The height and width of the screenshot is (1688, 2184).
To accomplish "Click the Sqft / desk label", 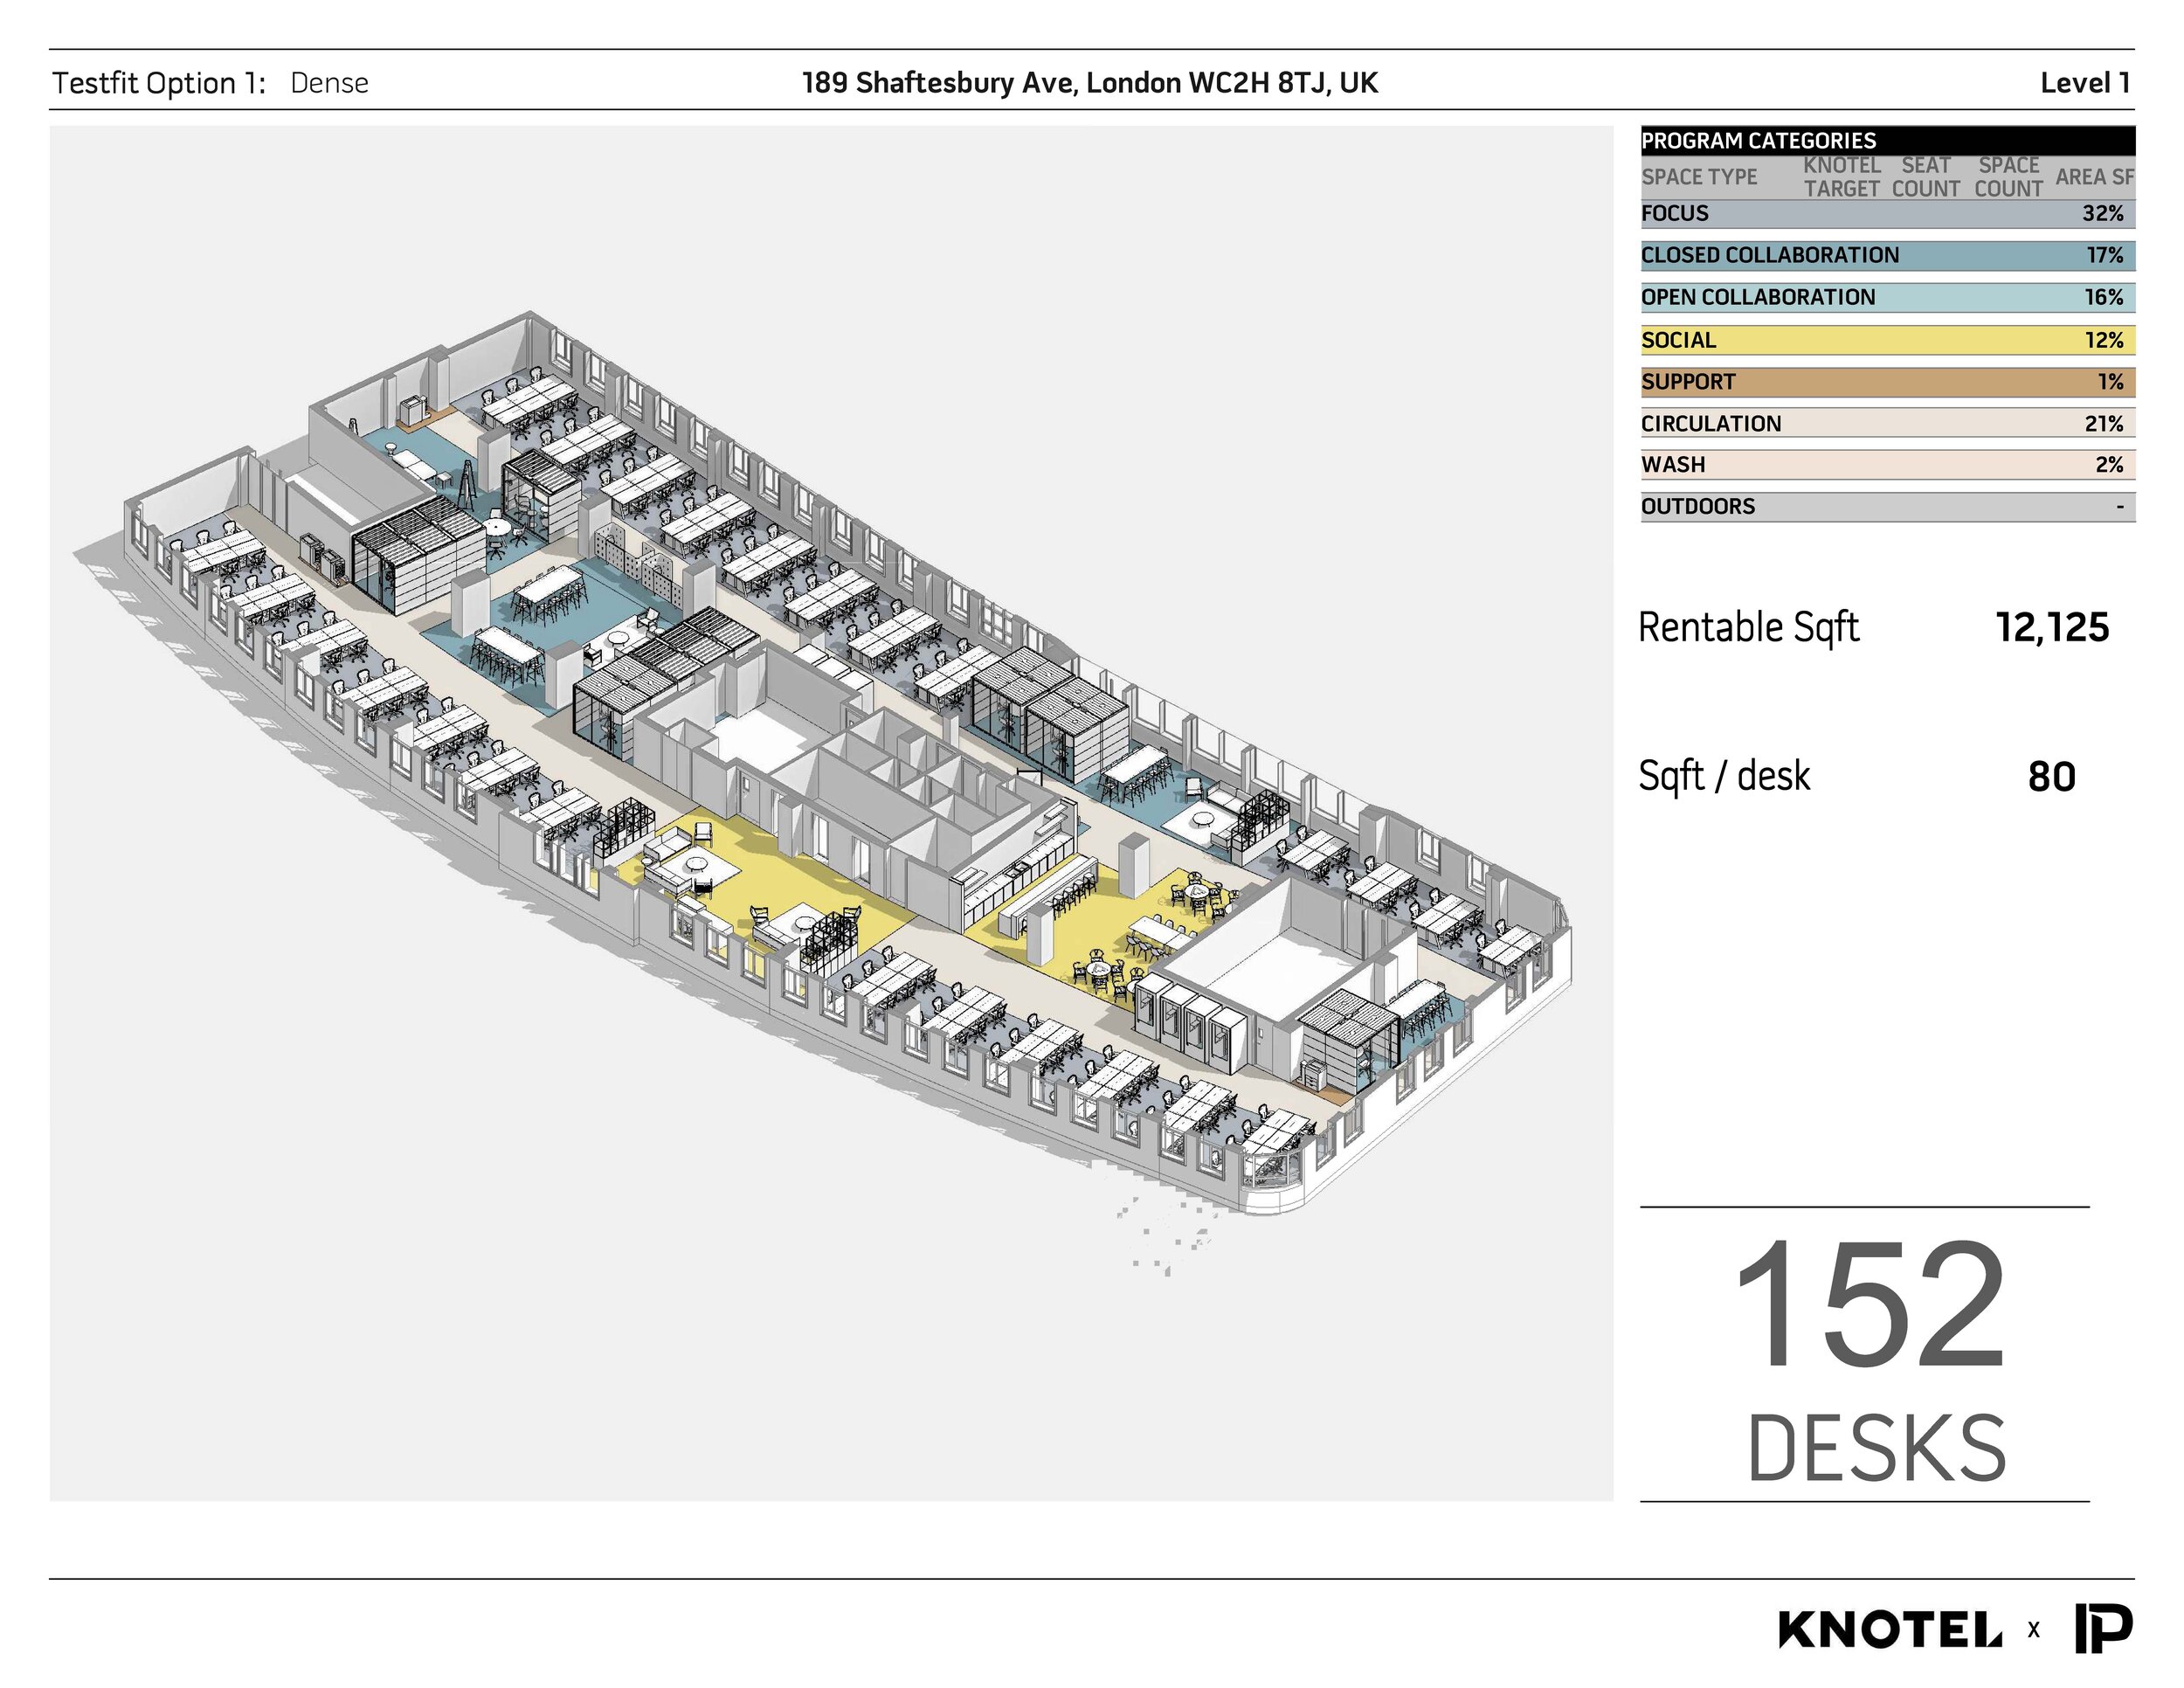I will [x=1724, y=776].
